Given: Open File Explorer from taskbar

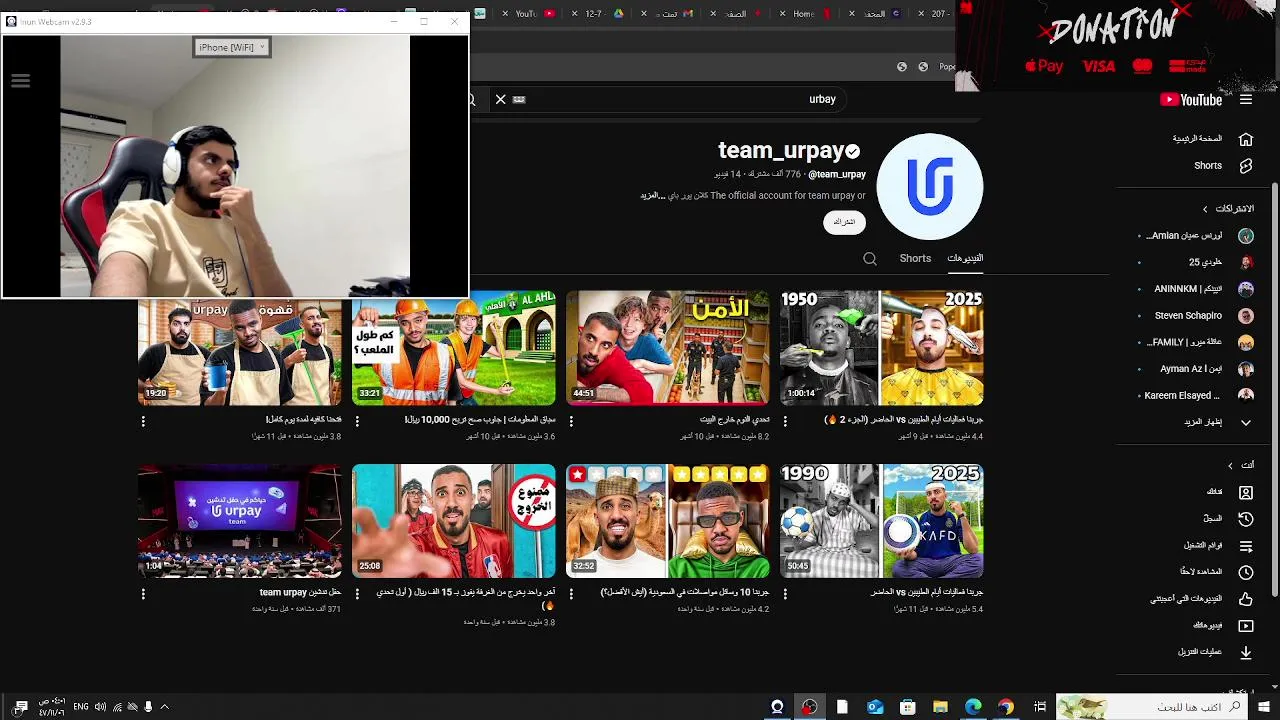Looking at the screenshot, I should pos(940,707).
